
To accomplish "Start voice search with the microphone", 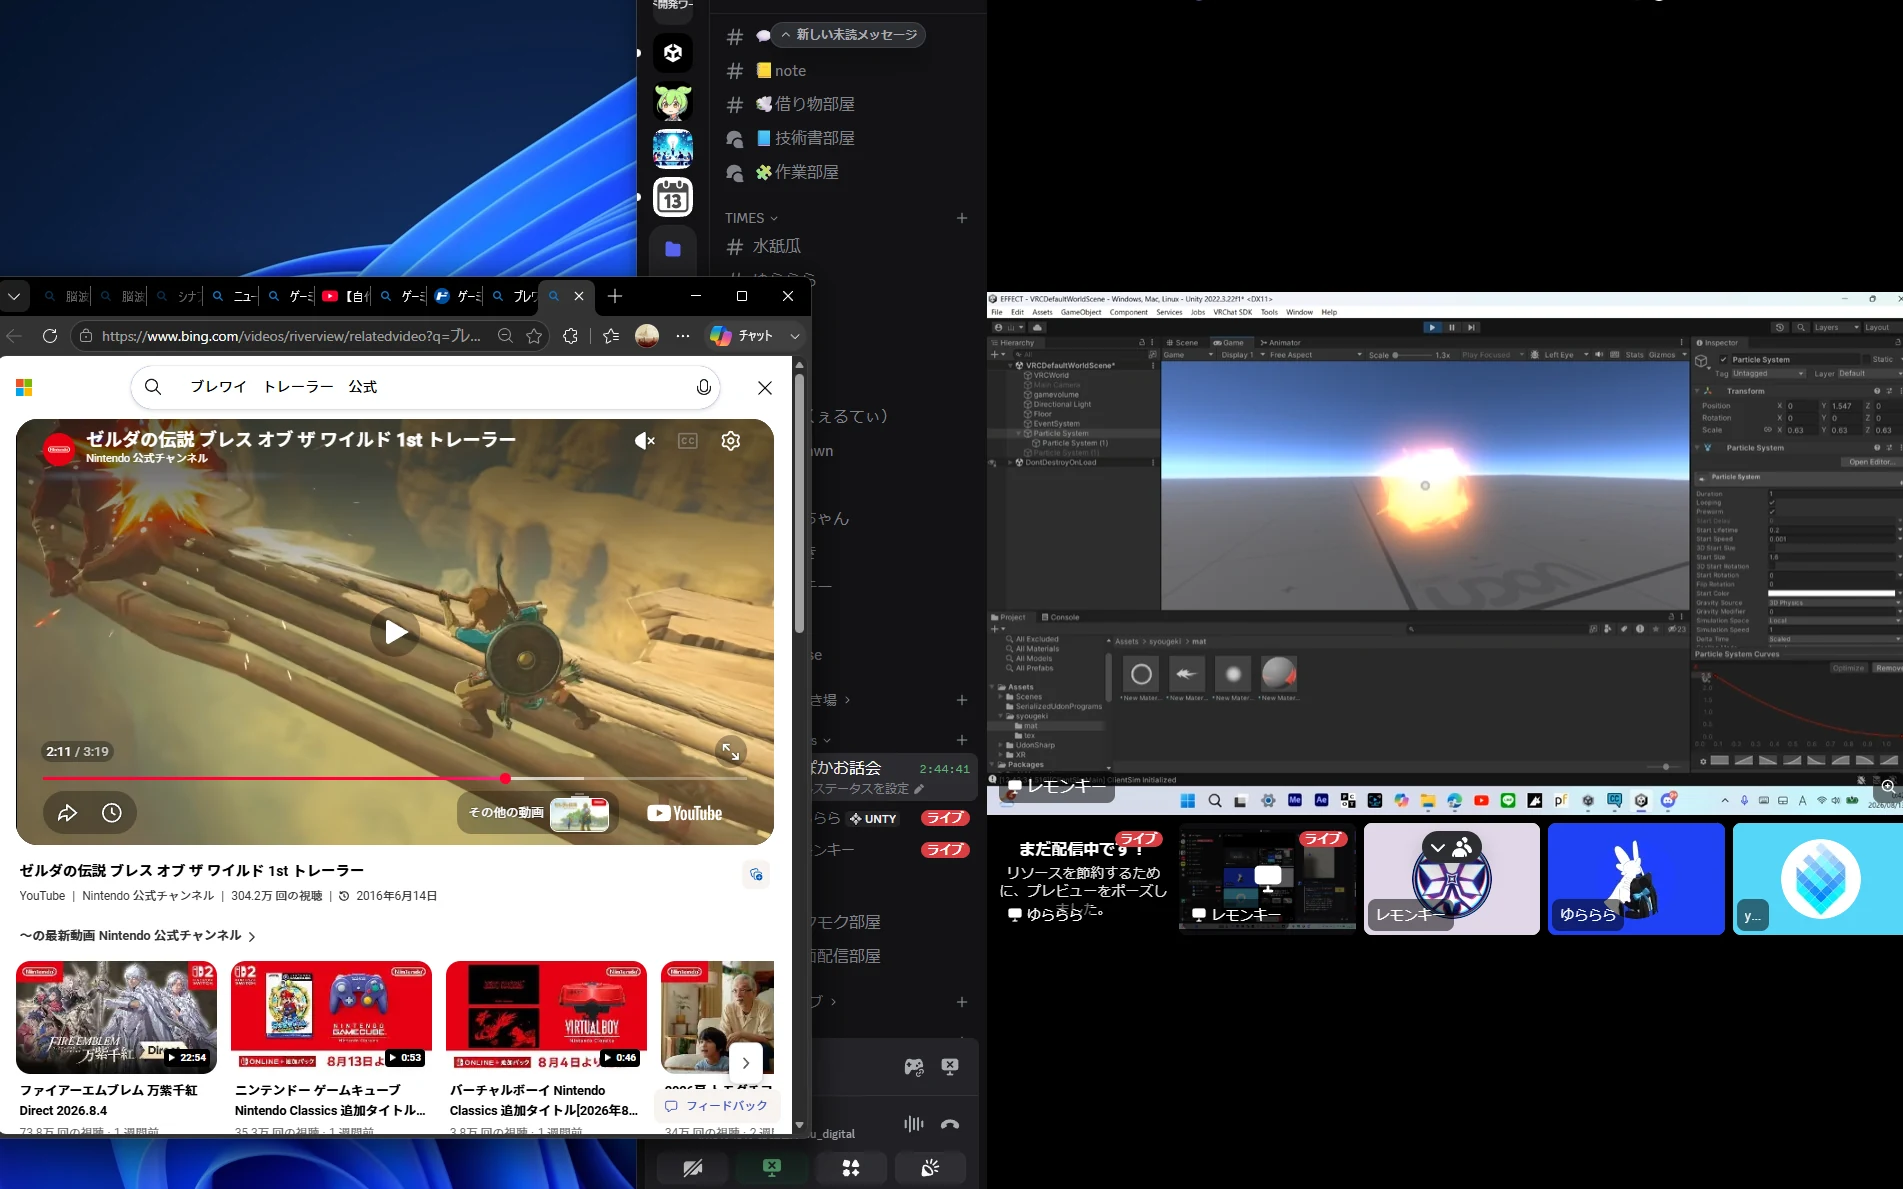I will click(703, 387).
